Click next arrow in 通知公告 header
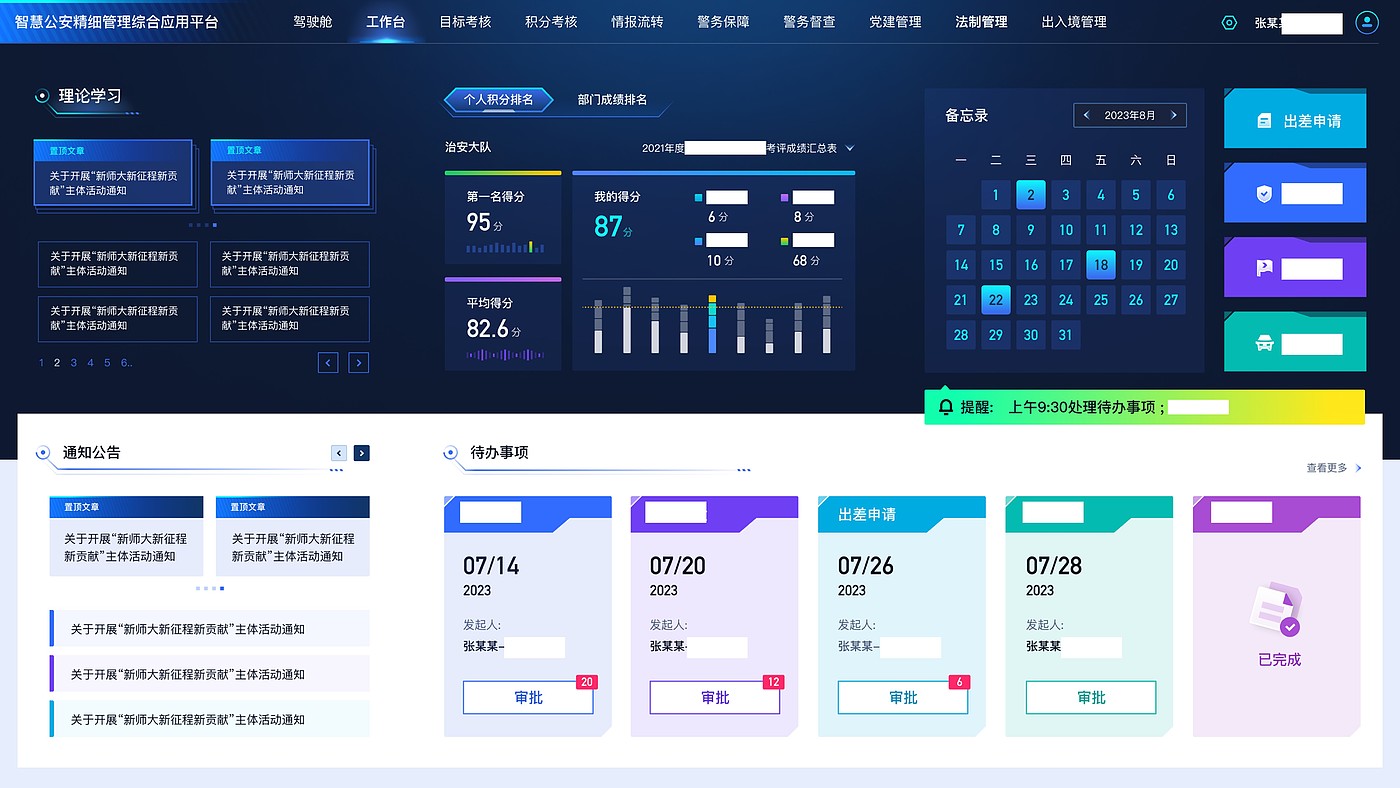Viewport: 1400px width, 788px height. pos(362,453)
